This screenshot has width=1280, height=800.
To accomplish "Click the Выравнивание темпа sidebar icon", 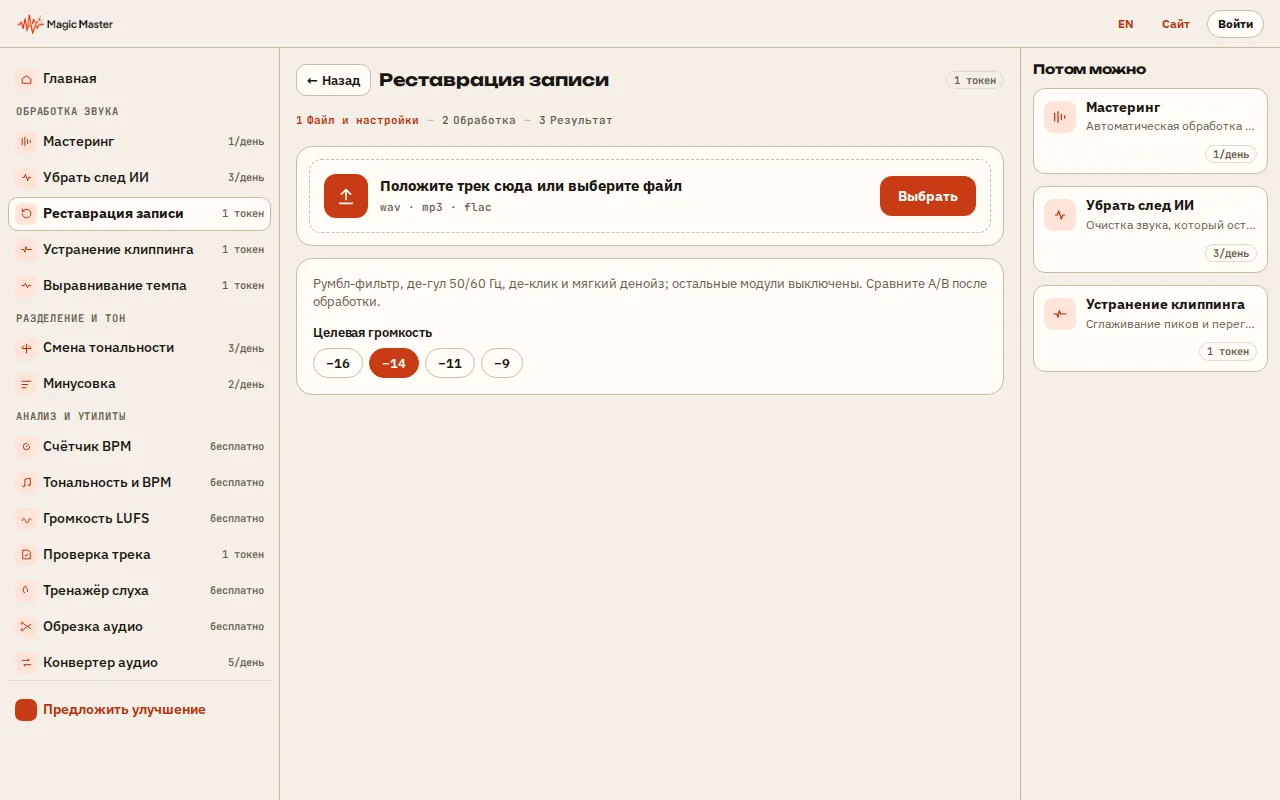I will [x=26, y=286].
